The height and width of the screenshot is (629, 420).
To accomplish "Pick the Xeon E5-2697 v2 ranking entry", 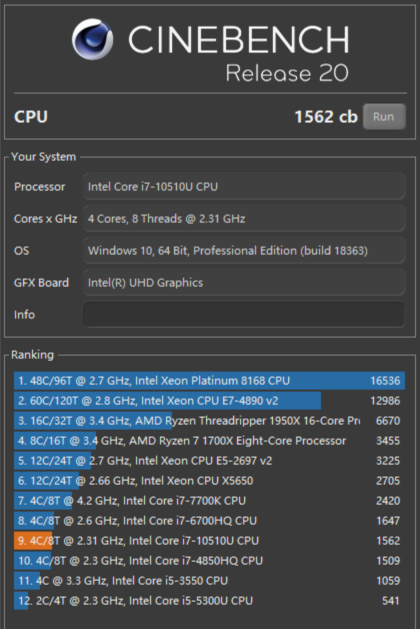I will (x=209, y=461).
